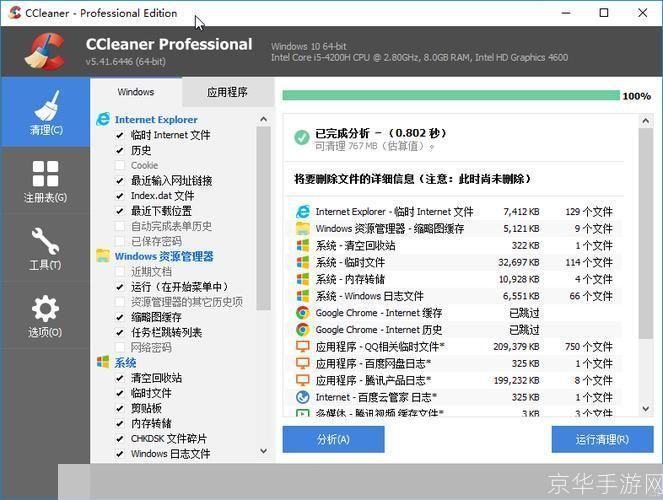
Task: Enable 资源管理器的其它历史项 checkbox
Action: (x=120, y=302)
